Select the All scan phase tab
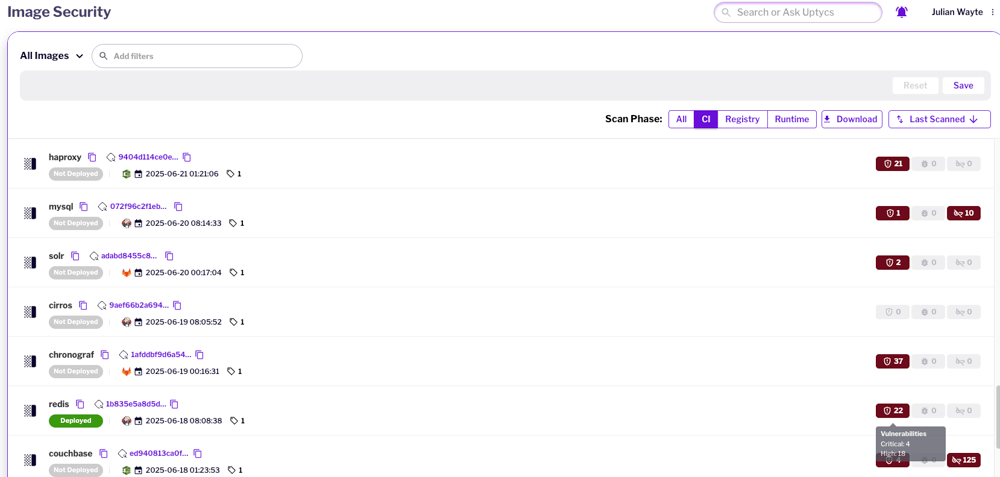This screenshot has width=1000, height=477. click(681, 119)
